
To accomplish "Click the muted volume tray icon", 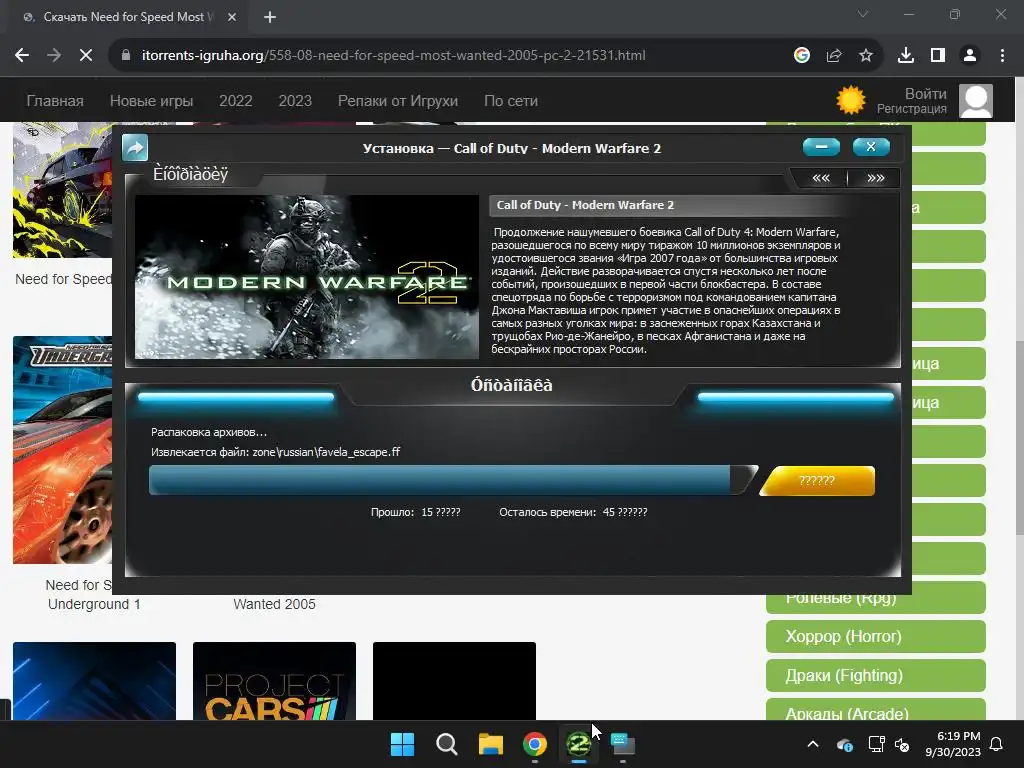I will click(x=902, y=744).
